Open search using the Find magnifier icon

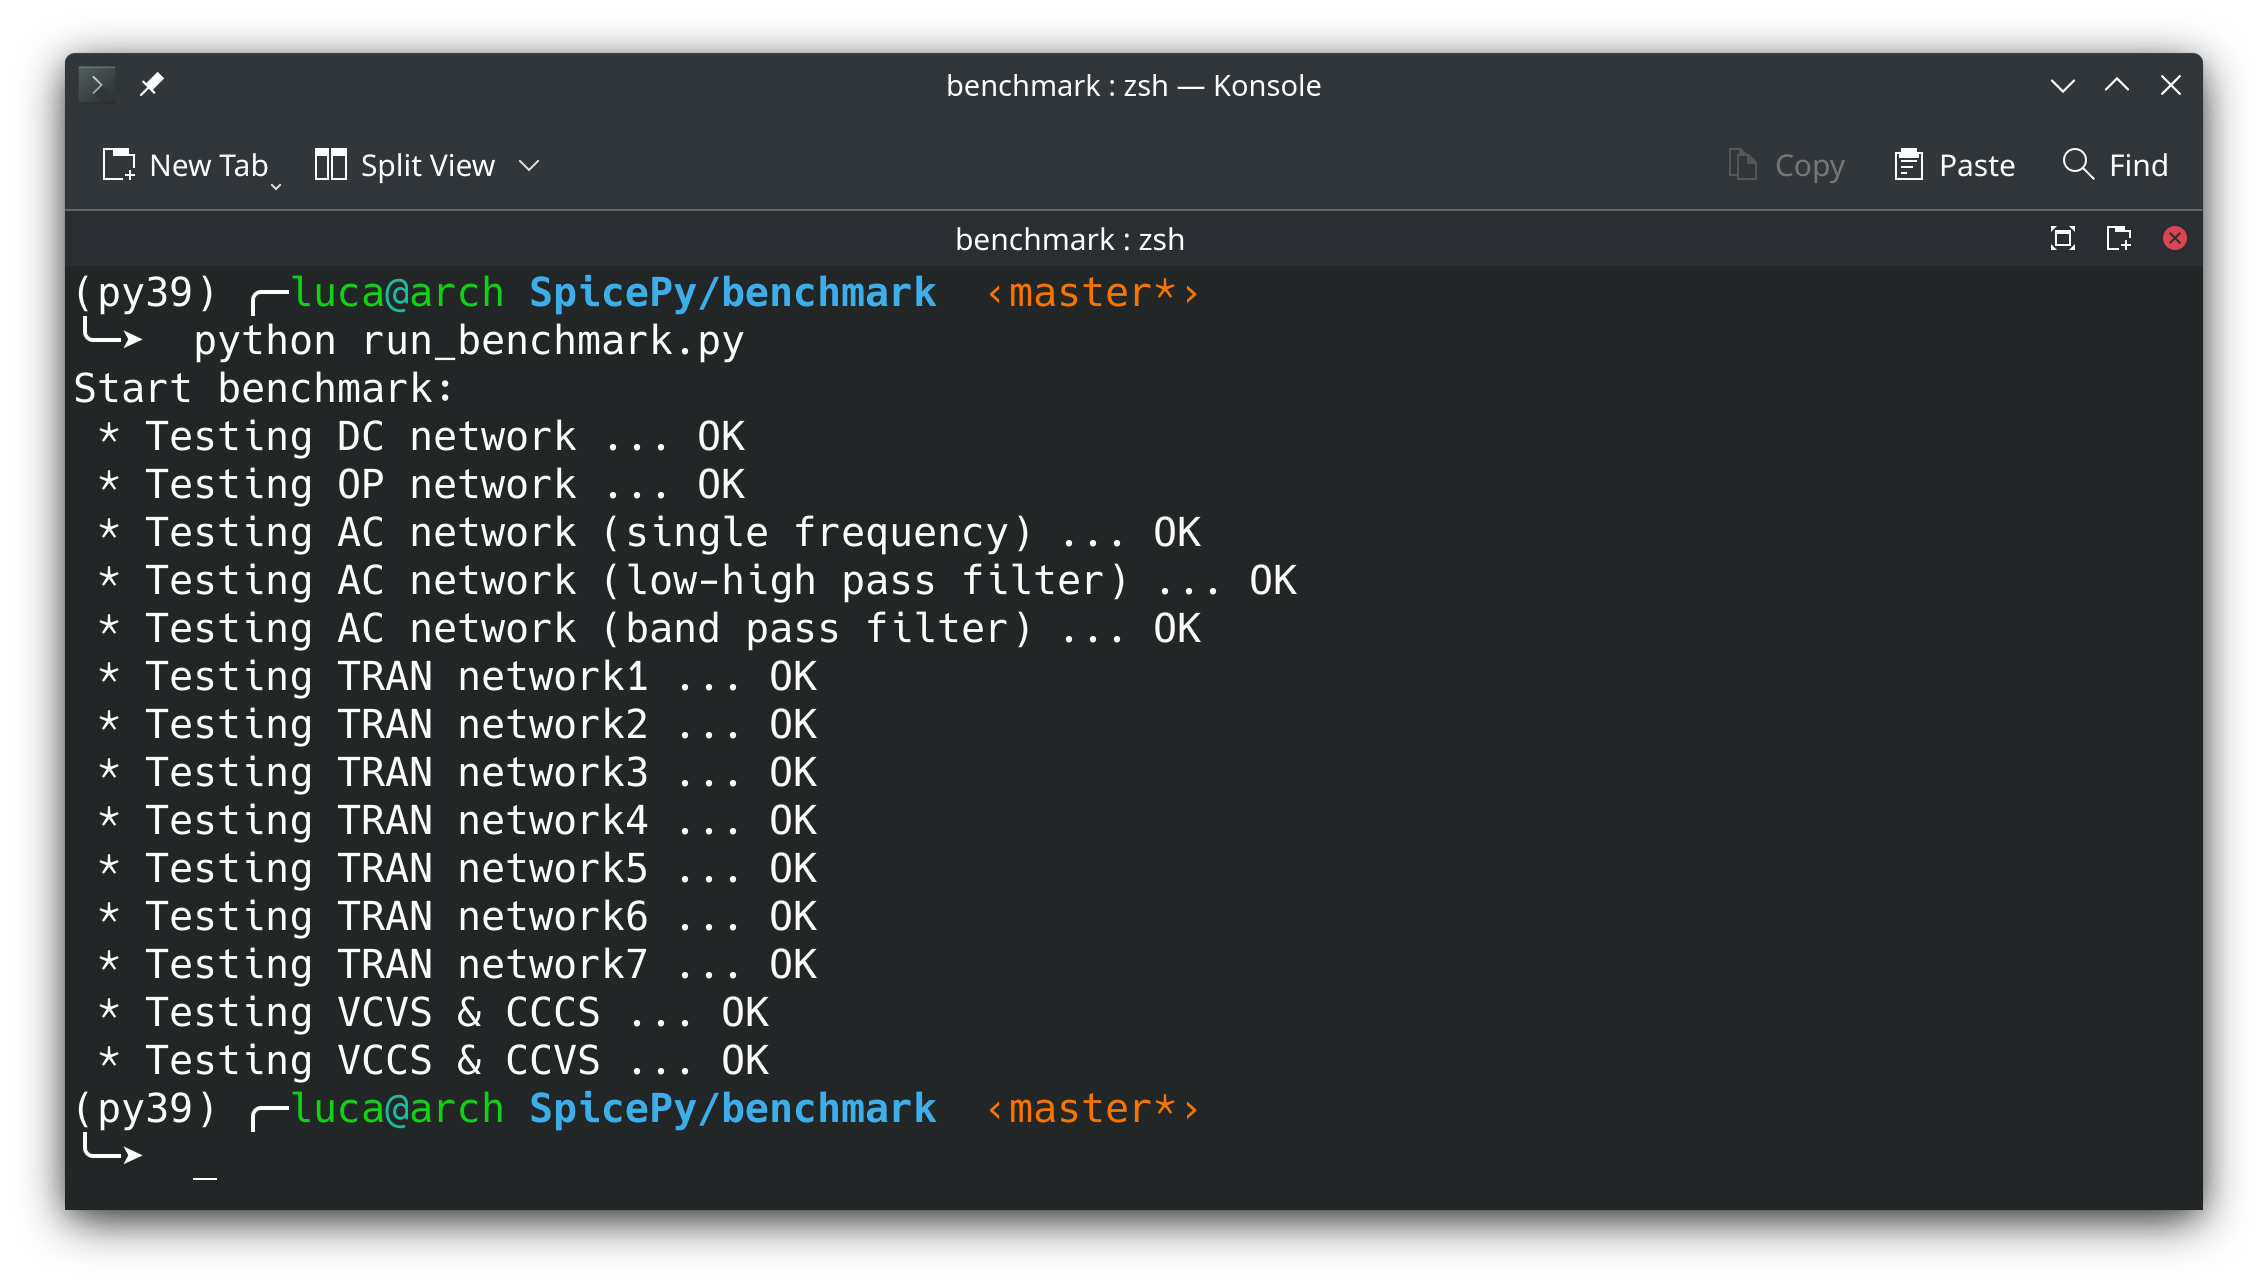pos(2078,165)
